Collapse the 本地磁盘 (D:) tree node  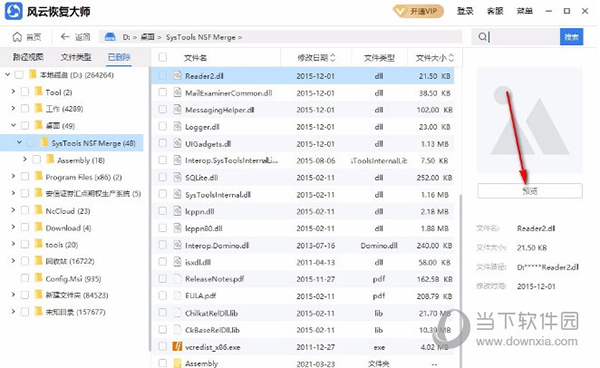click(7, 75)
